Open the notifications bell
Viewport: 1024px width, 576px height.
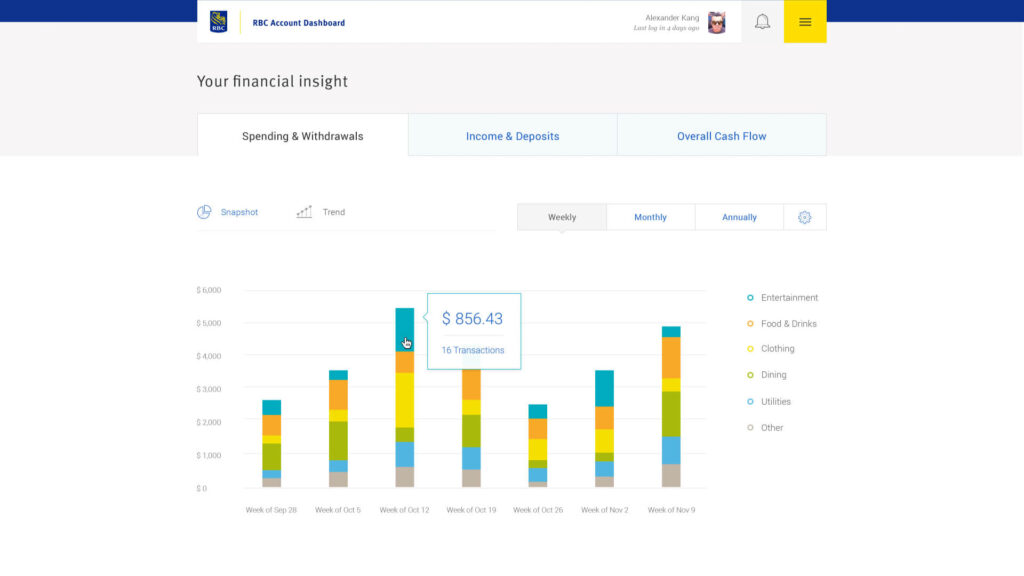click(x=762, y=22)
